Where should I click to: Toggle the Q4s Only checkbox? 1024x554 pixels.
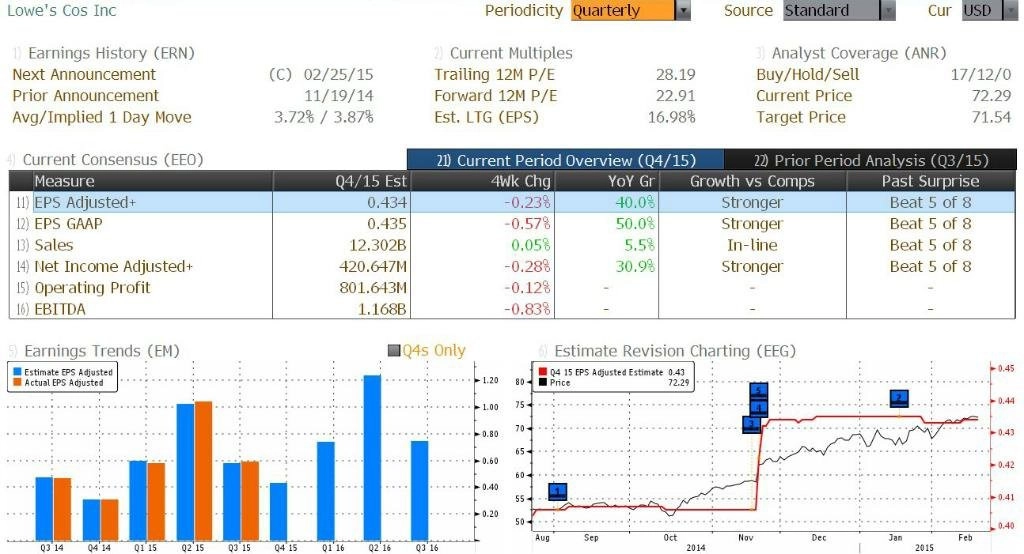[x=394, y=351]
